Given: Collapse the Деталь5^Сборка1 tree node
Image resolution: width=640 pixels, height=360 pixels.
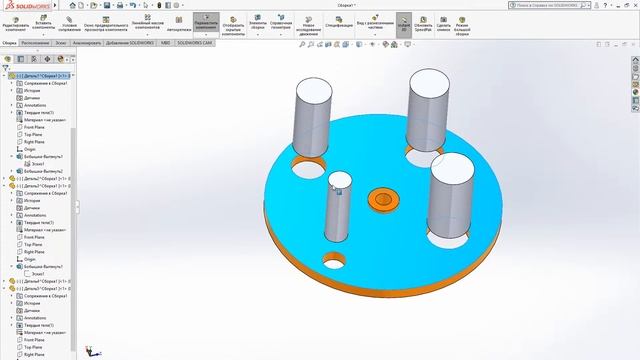Looking at the screenshot, I should [4, 289].
